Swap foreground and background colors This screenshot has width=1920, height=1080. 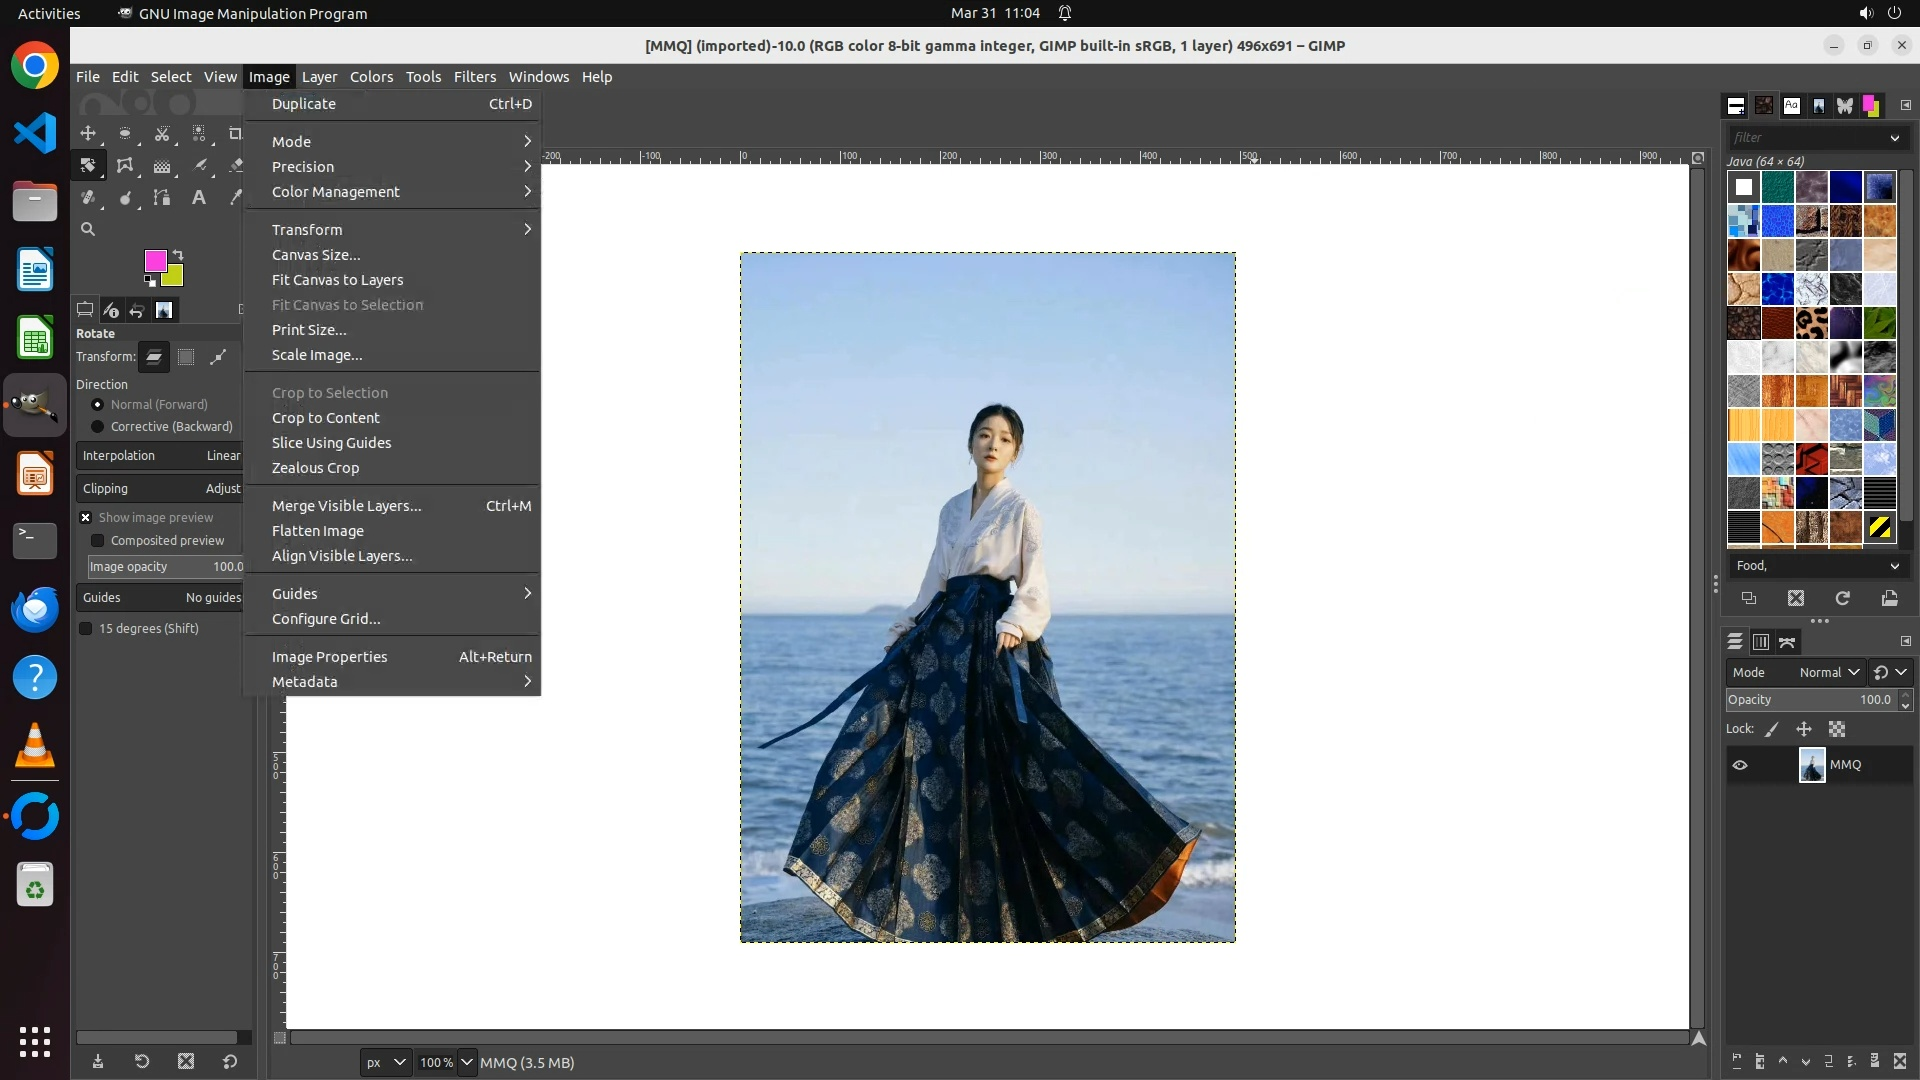click(178, 255)
